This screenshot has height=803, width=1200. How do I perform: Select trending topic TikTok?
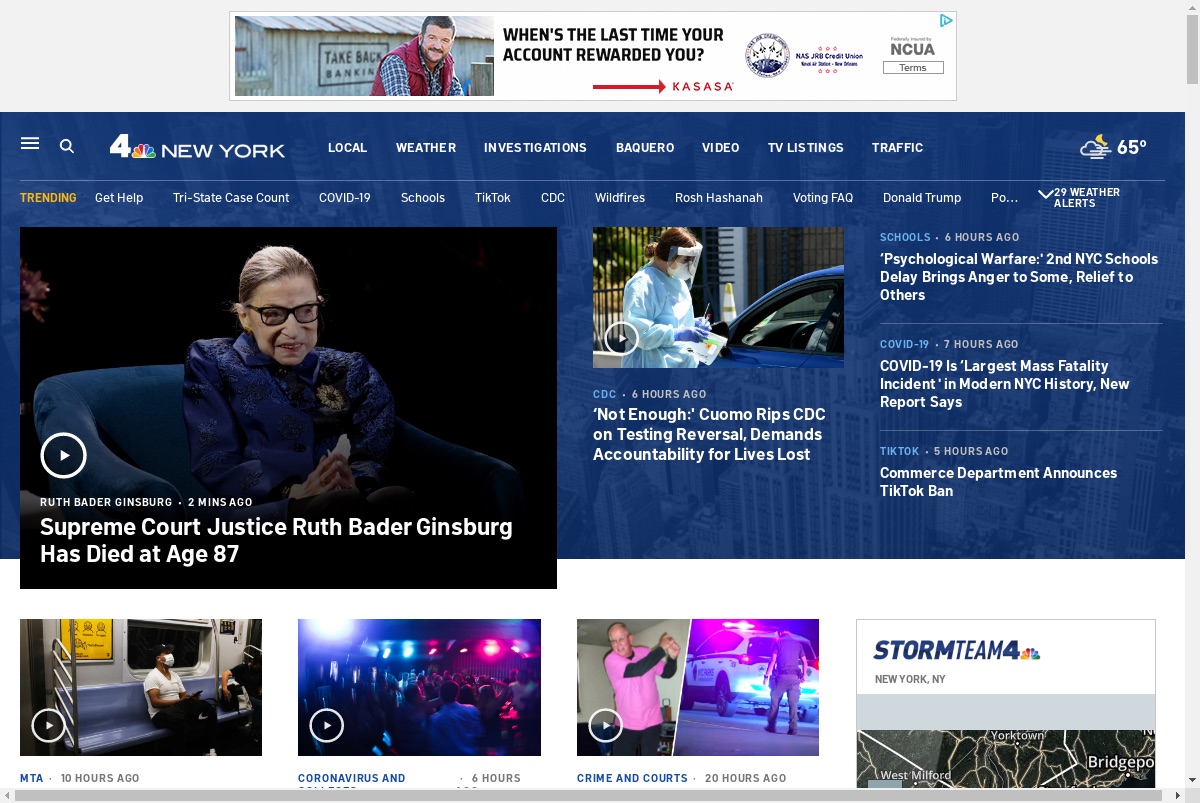493,198
